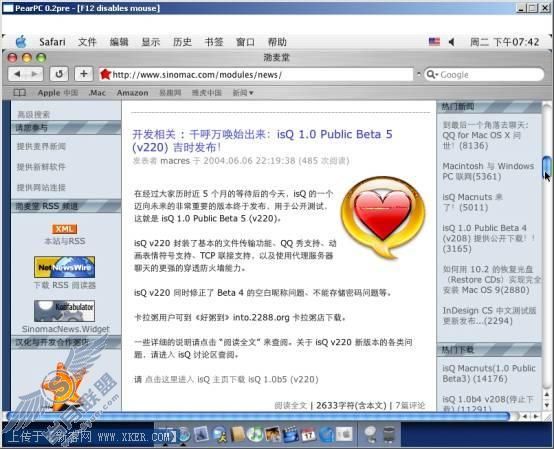Open the 帮助 menu

coord(277,42)
